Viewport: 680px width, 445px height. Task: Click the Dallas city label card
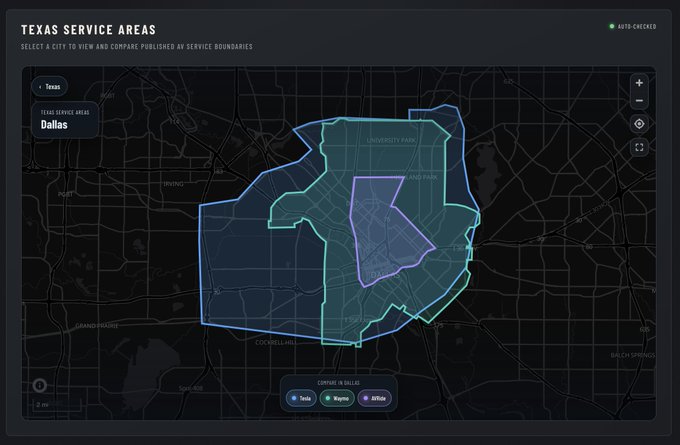point(65,120)
